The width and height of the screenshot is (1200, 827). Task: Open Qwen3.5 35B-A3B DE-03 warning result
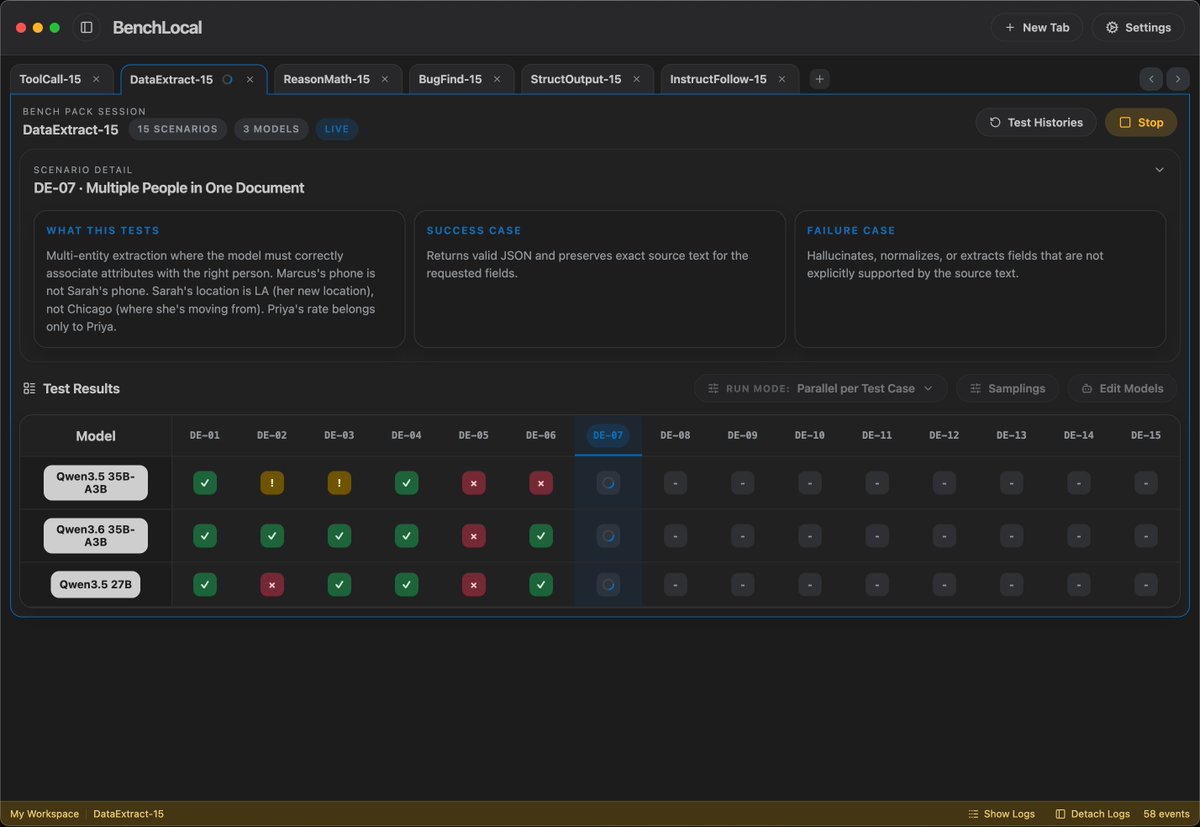pyautogui.click(x=339, y=483)
